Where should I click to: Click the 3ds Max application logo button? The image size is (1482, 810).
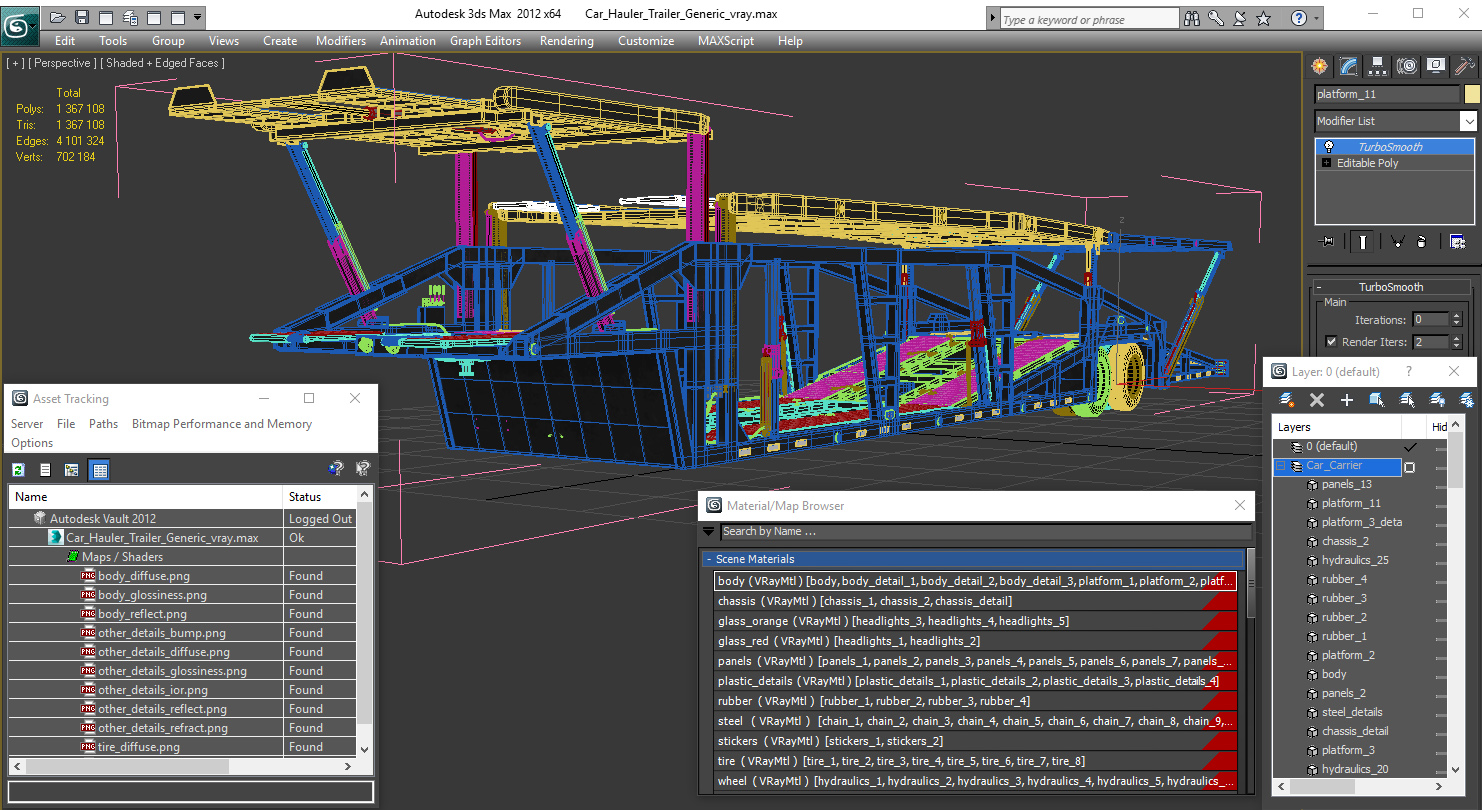19,25
